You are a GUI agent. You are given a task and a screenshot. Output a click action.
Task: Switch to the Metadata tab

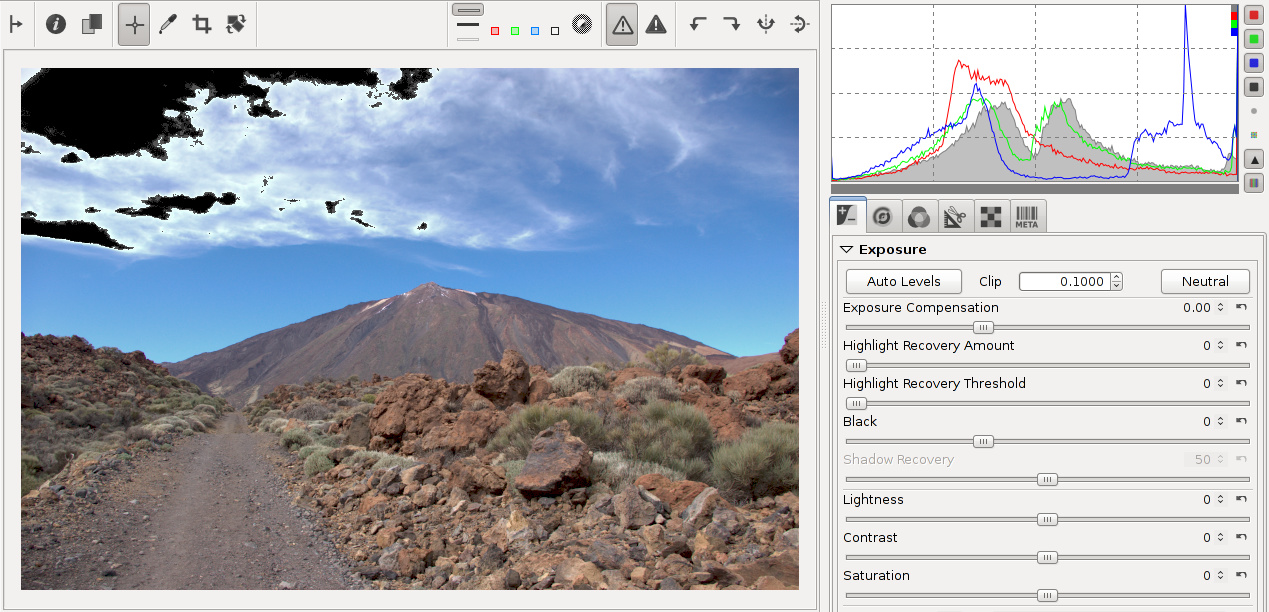(x=1026, y=216)
